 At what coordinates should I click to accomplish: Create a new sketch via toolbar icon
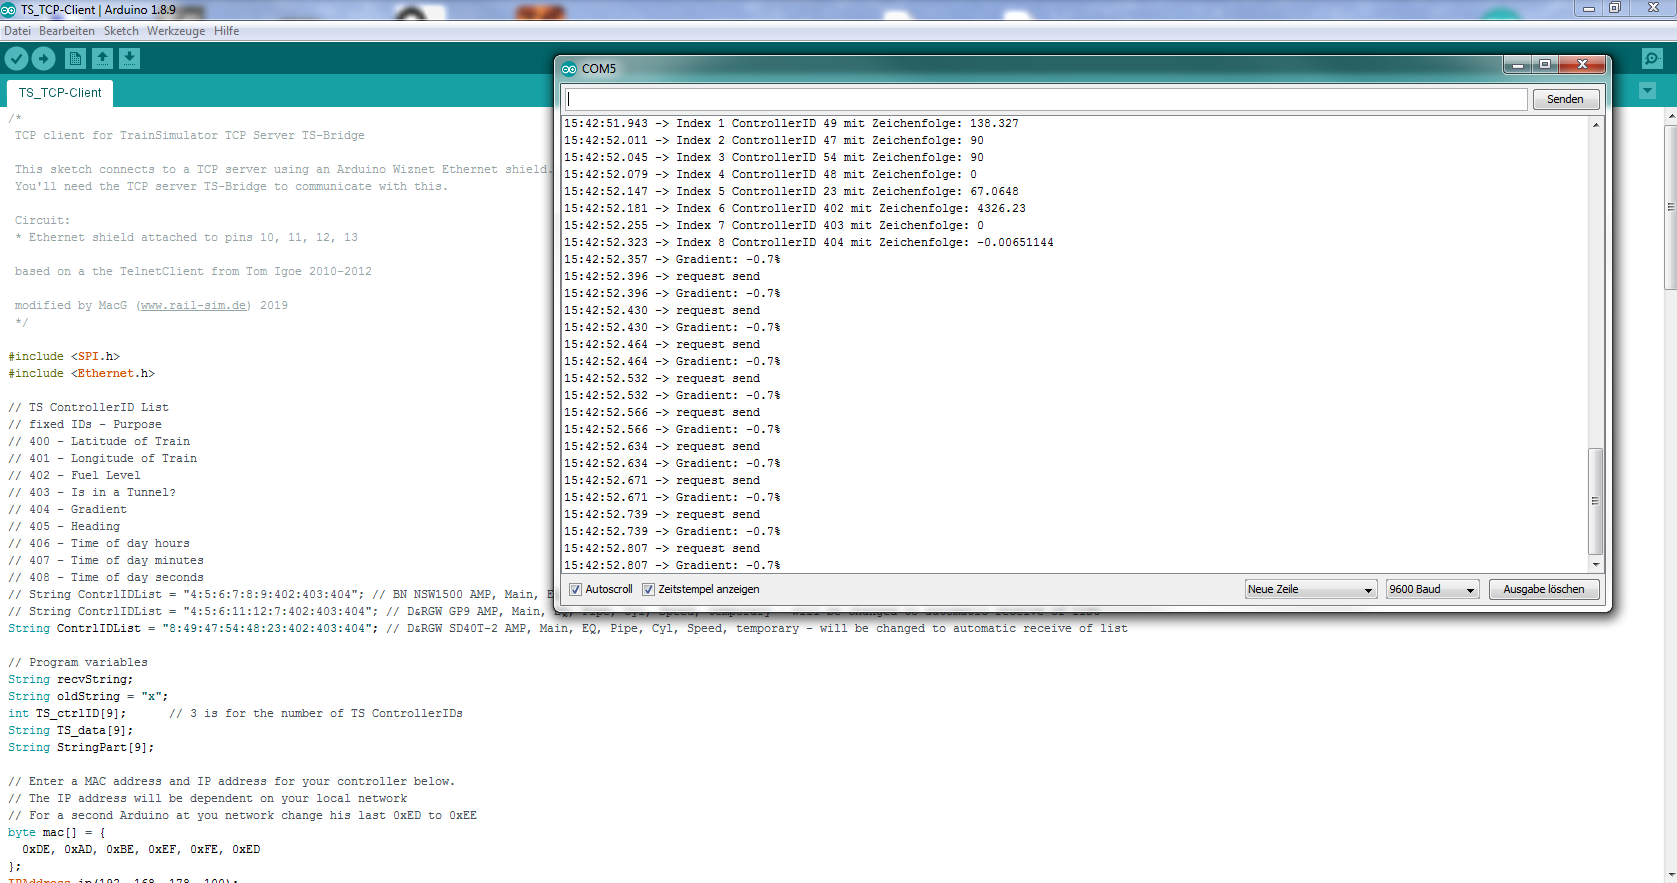[75, 59]
